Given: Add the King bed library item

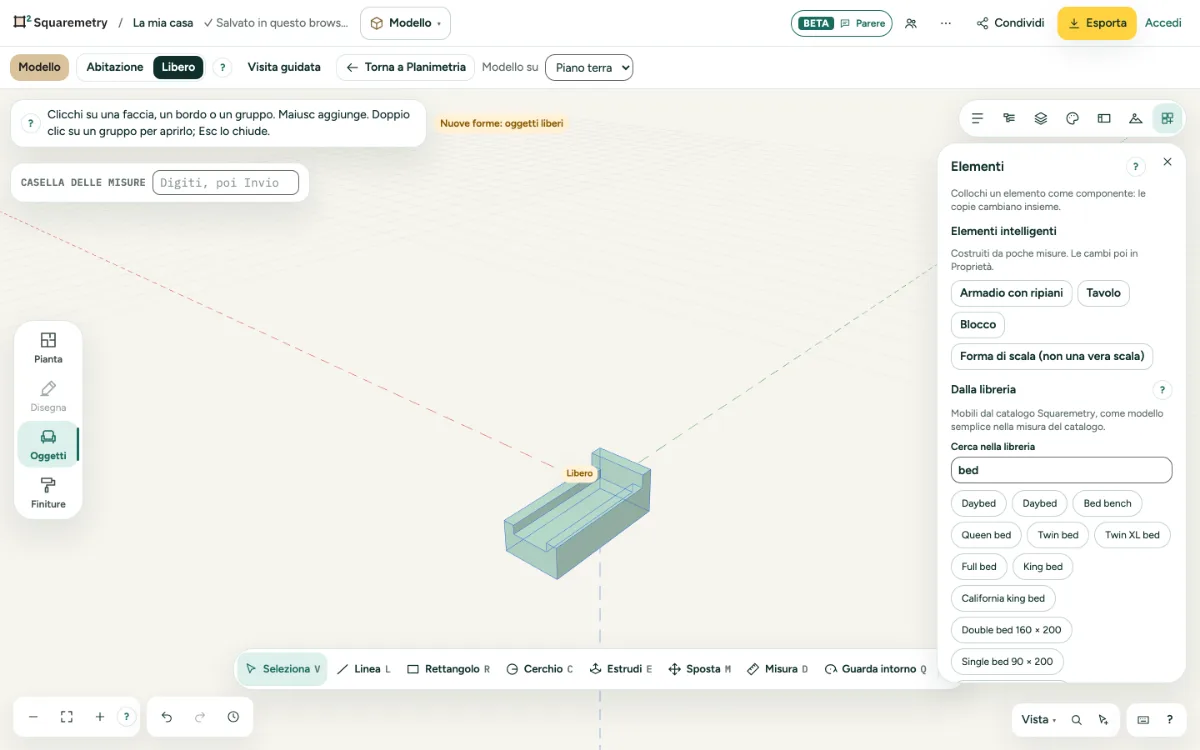Looking at the screenshot, I should [x=1042, y=567].
